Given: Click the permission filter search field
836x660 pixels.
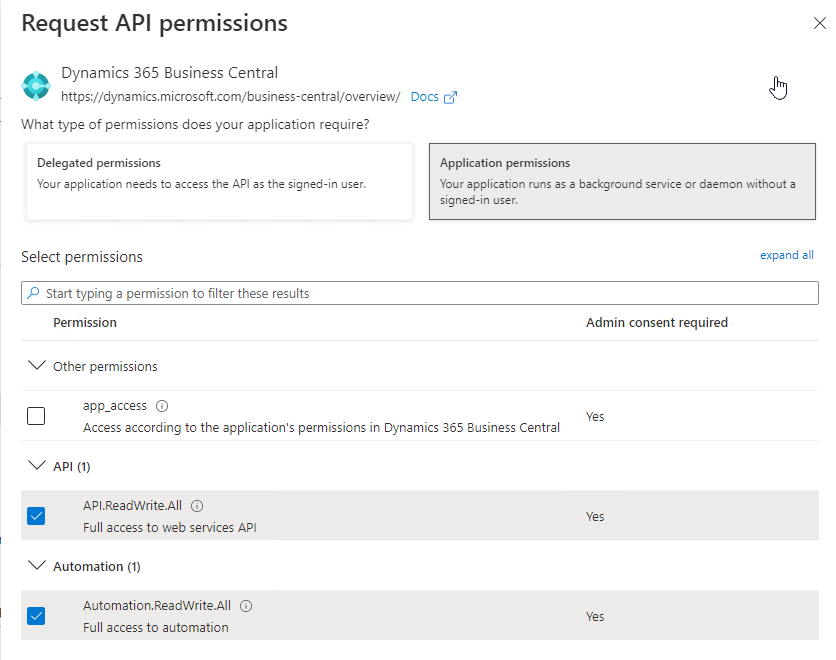Looking at the screenshot, I should pos(420,293).
